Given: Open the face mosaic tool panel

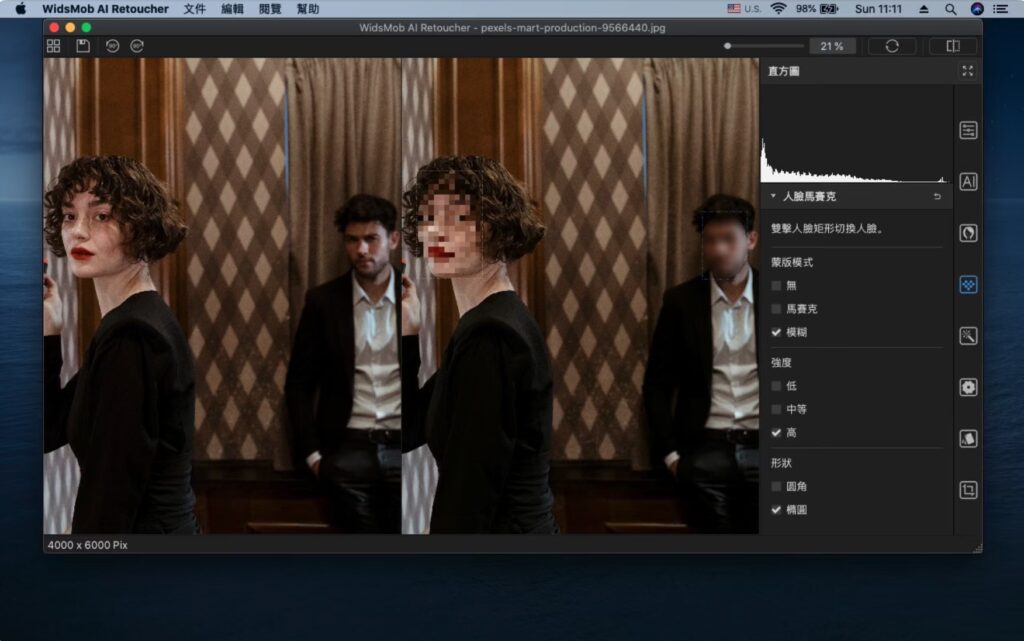Looking at the screenshot, I should click(x=967, y=284).
